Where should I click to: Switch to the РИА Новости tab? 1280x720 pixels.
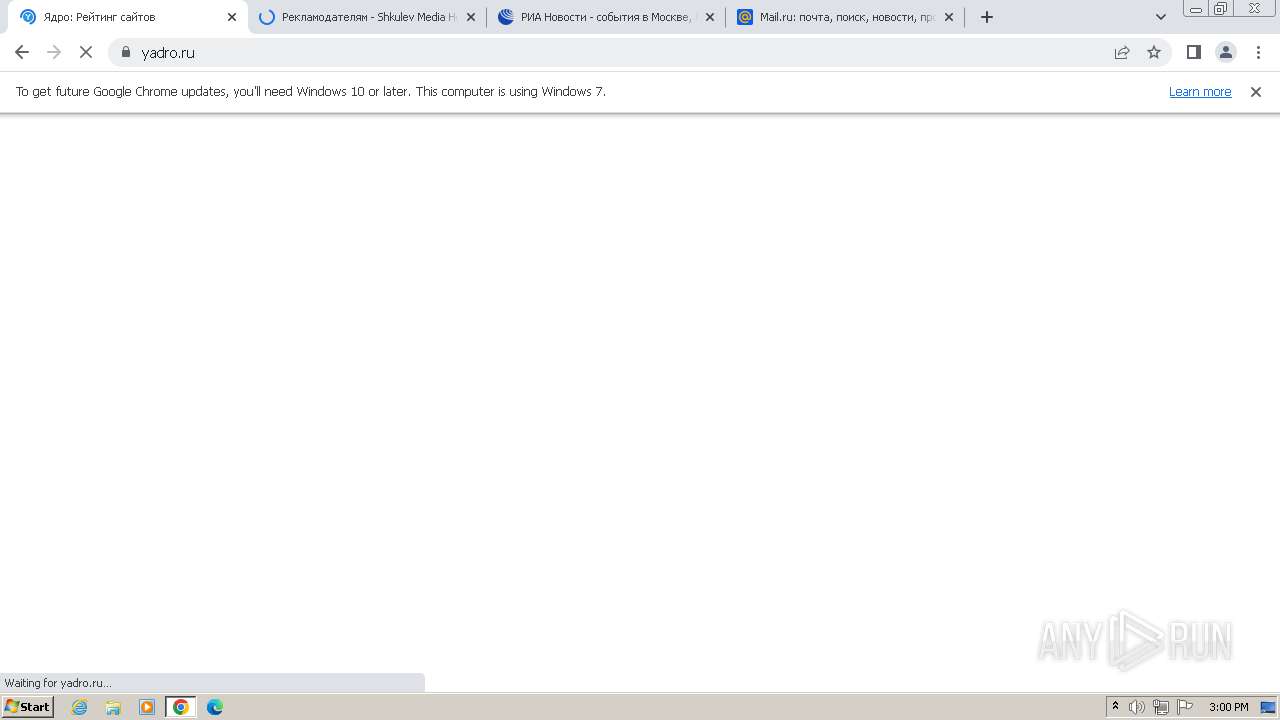(x=606, y=17)
